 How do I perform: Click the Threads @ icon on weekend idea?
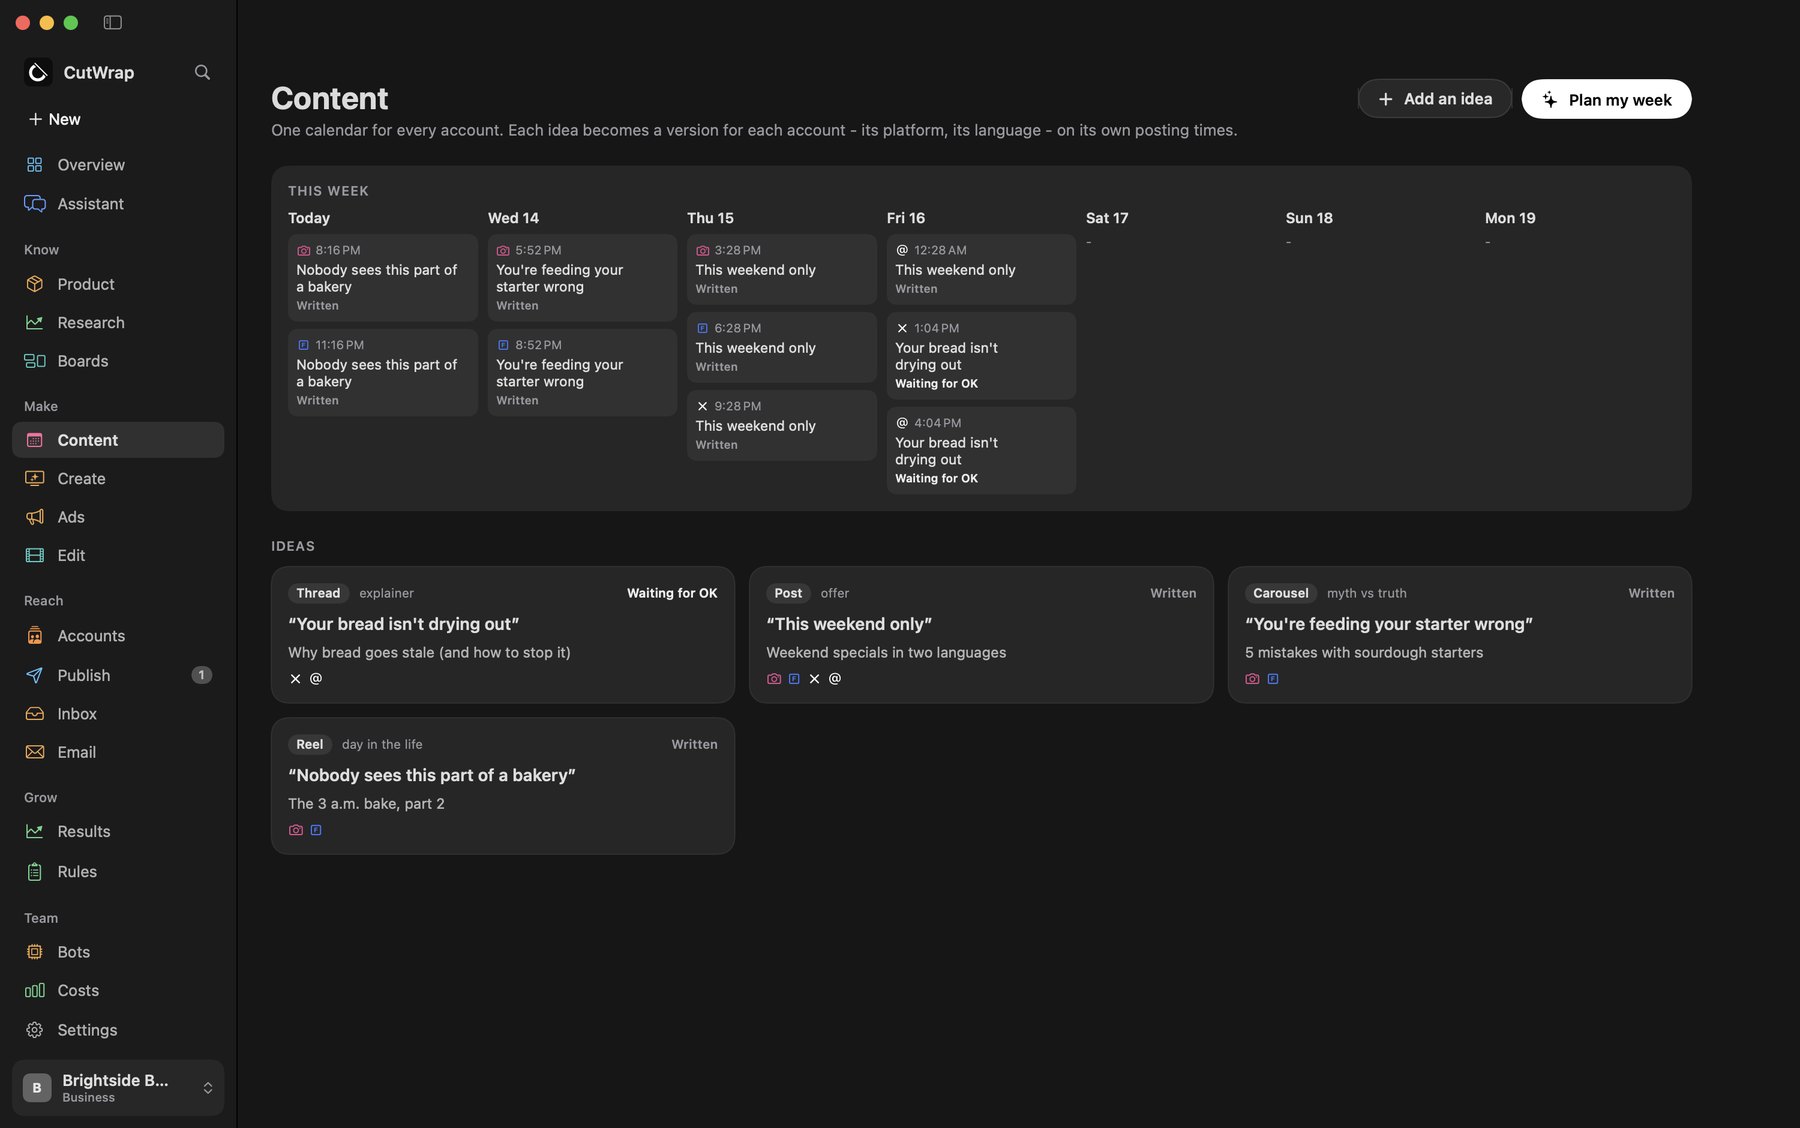[x=835, y=679]
